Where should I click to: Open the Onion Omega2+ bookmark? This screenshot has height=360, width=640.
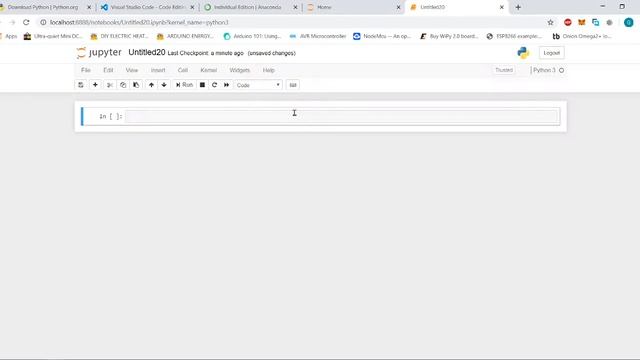(x=582, y=36)
